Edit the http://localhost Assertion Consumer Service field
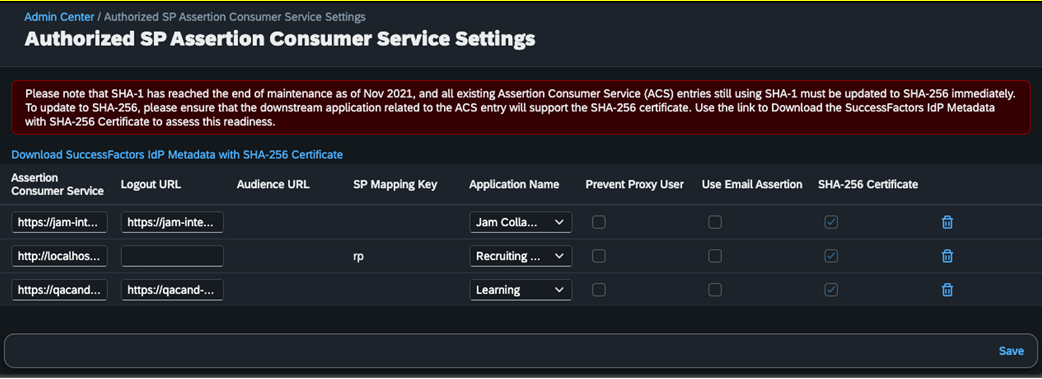This screenshot has height=379, width=1042. (59, 256)
